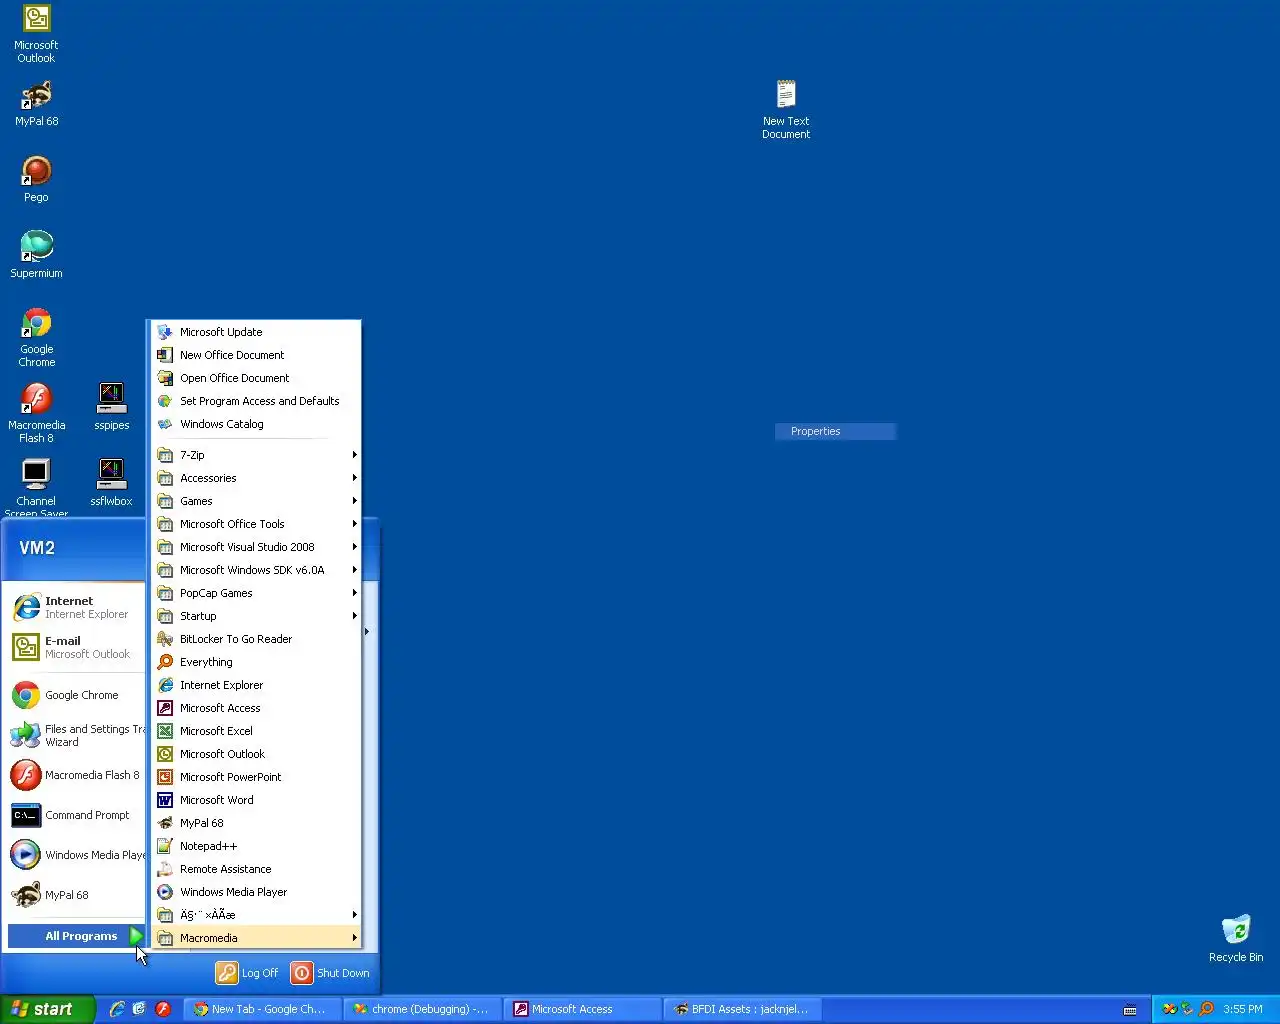Click All Programs button

pos(77,936)
